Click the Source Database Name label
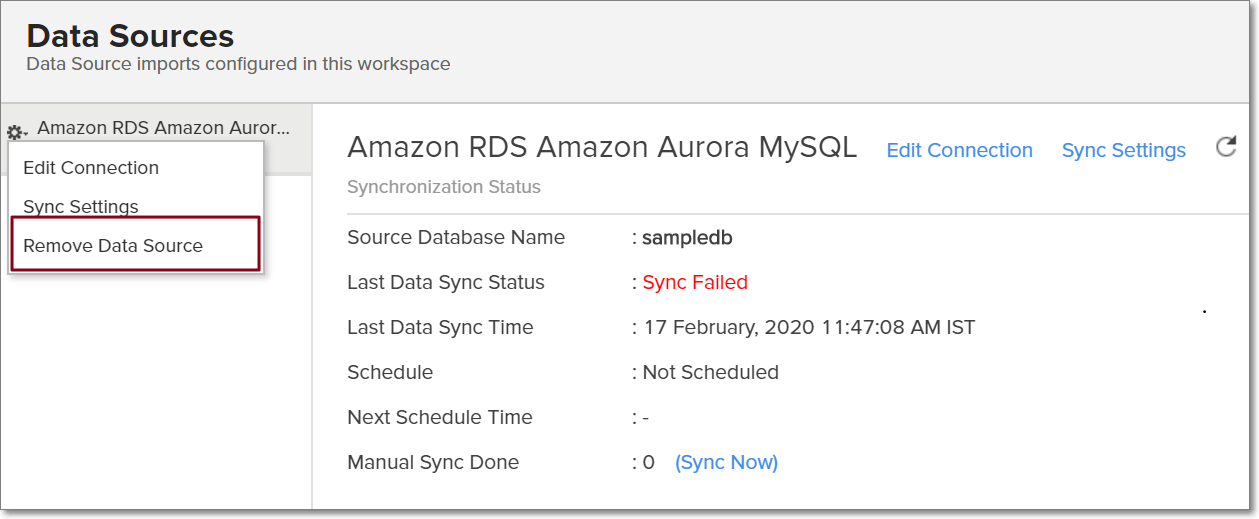The width and height of the screenshot is (1259, 519). 456,238
